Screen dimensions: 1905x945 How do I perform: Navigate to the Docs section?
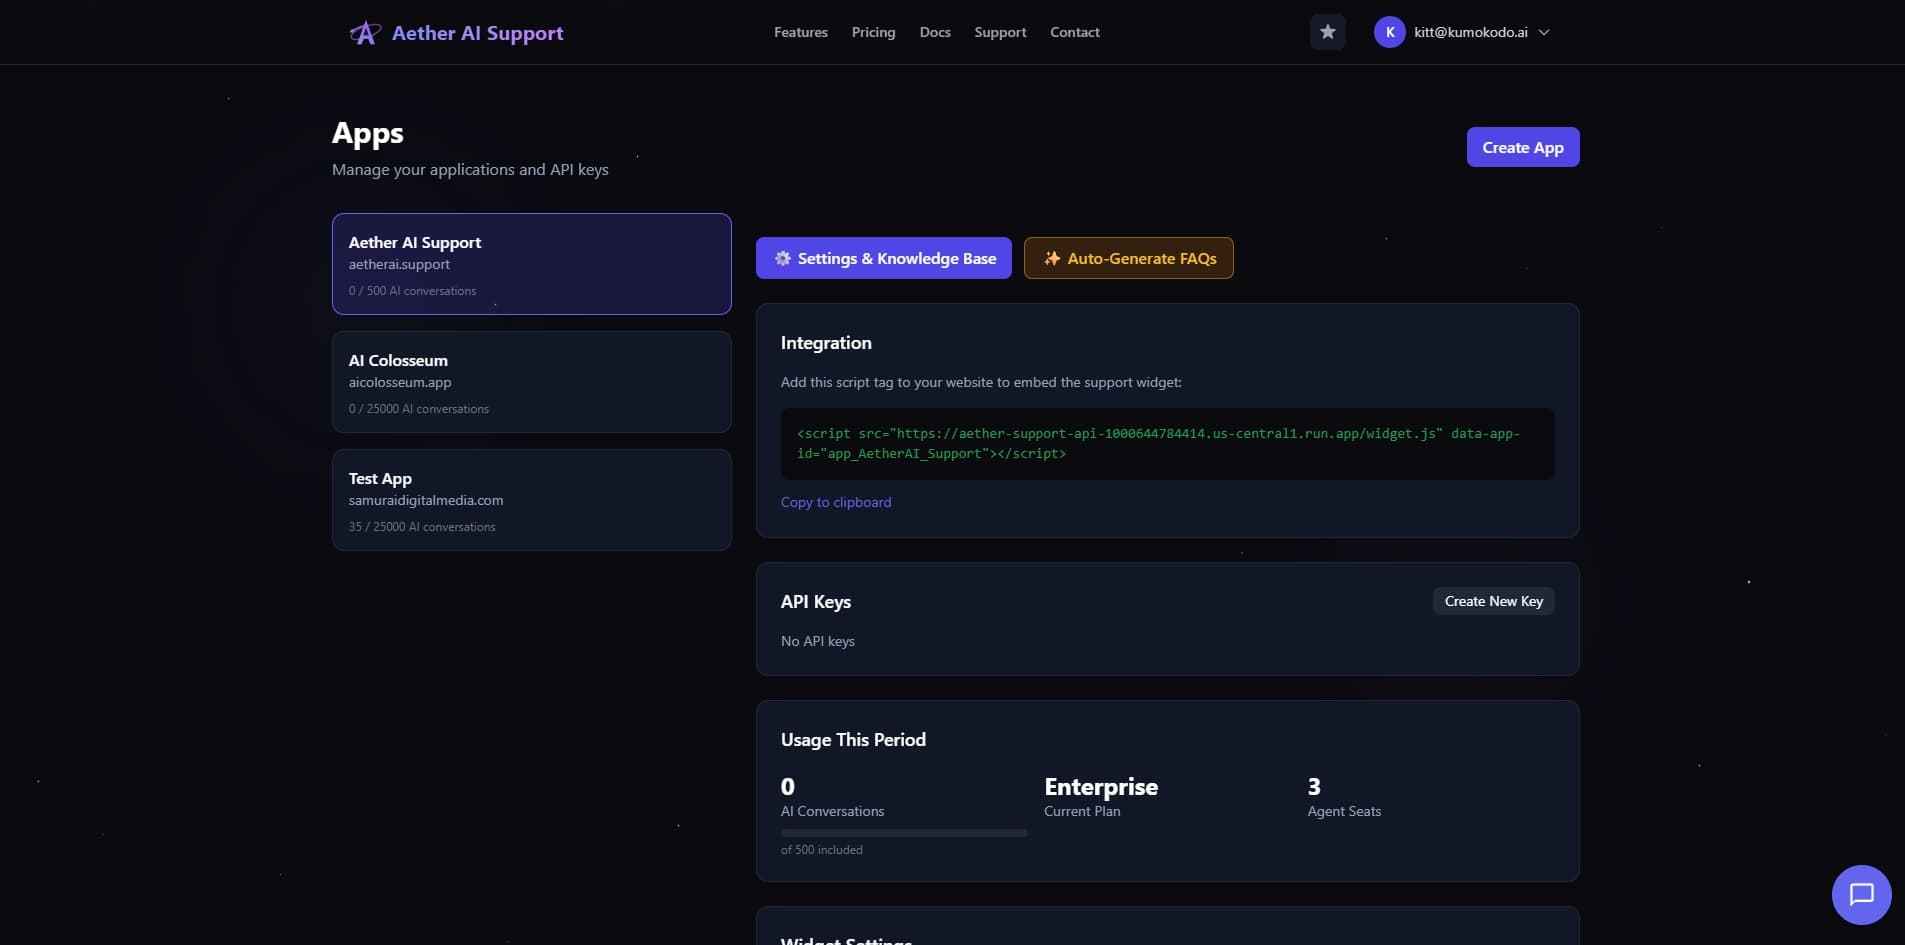pos(935,31)
